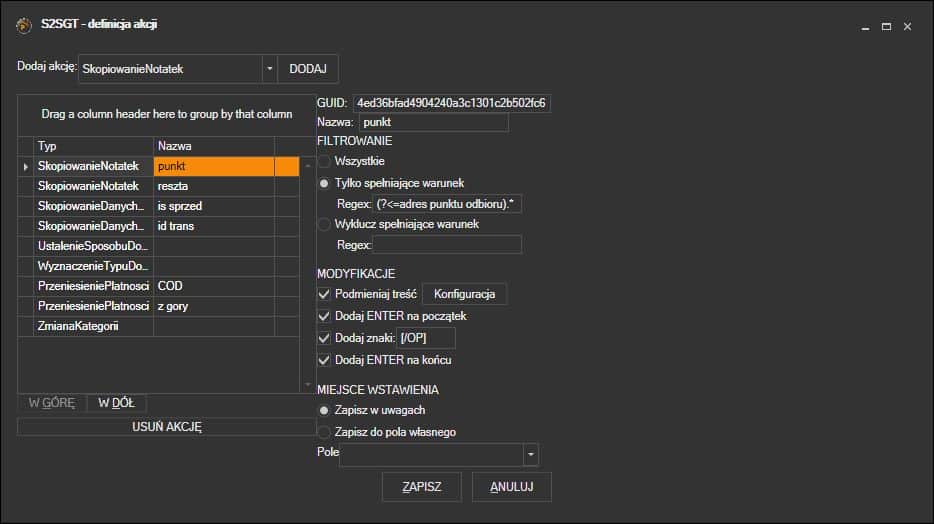The width and height of the screenshot is (934, 524).
Task: Open the Dodaj akcję dropdown arrow
Action: [269, 69]
